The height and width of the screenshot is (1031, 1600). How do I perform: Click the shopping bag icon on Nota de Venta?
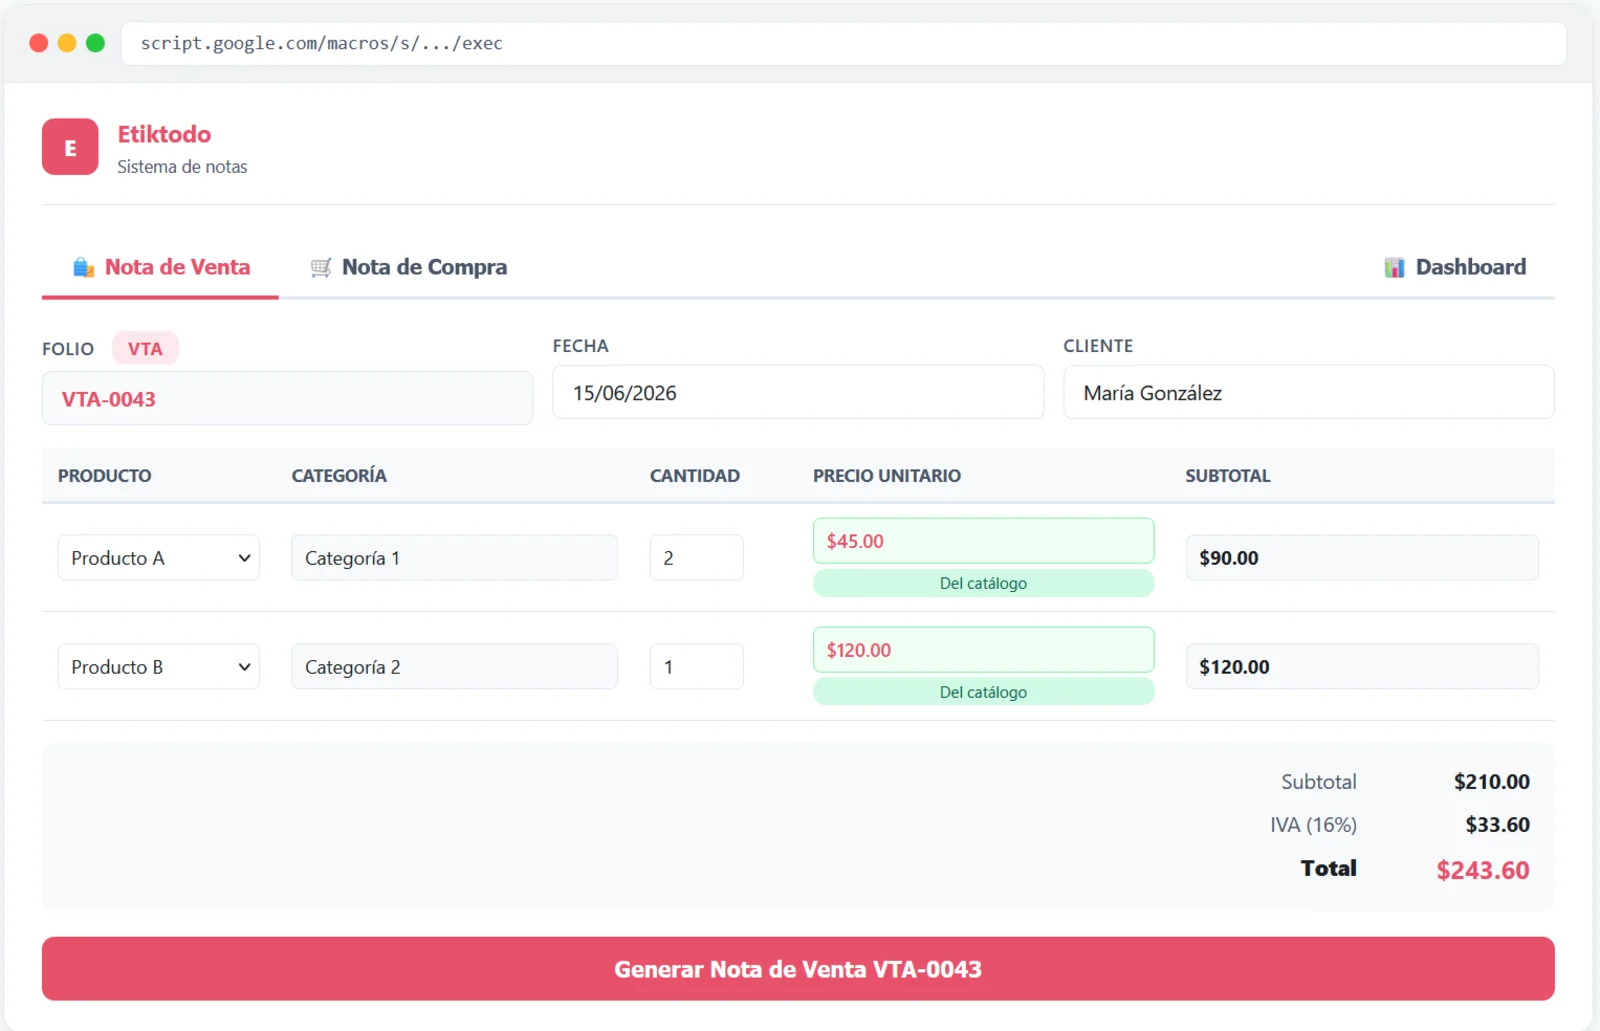pos(84,267)
